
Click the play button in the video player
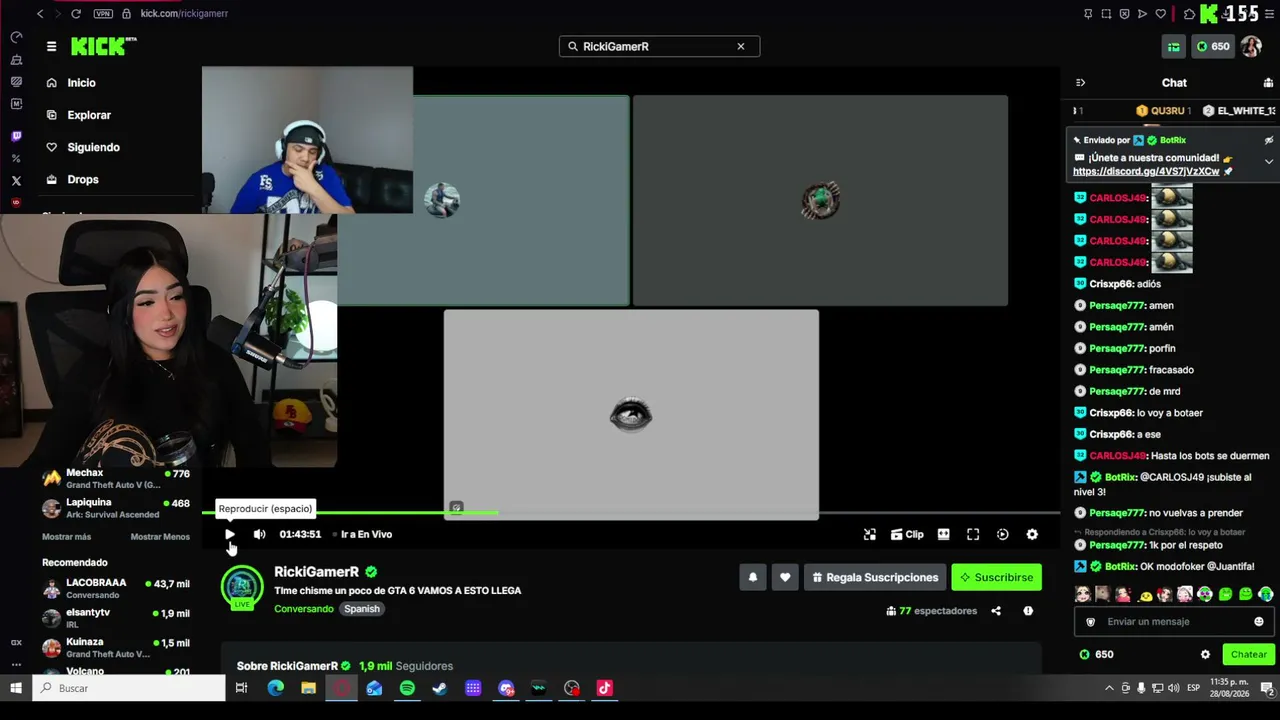pyautogui.click(x=230, y=534)
